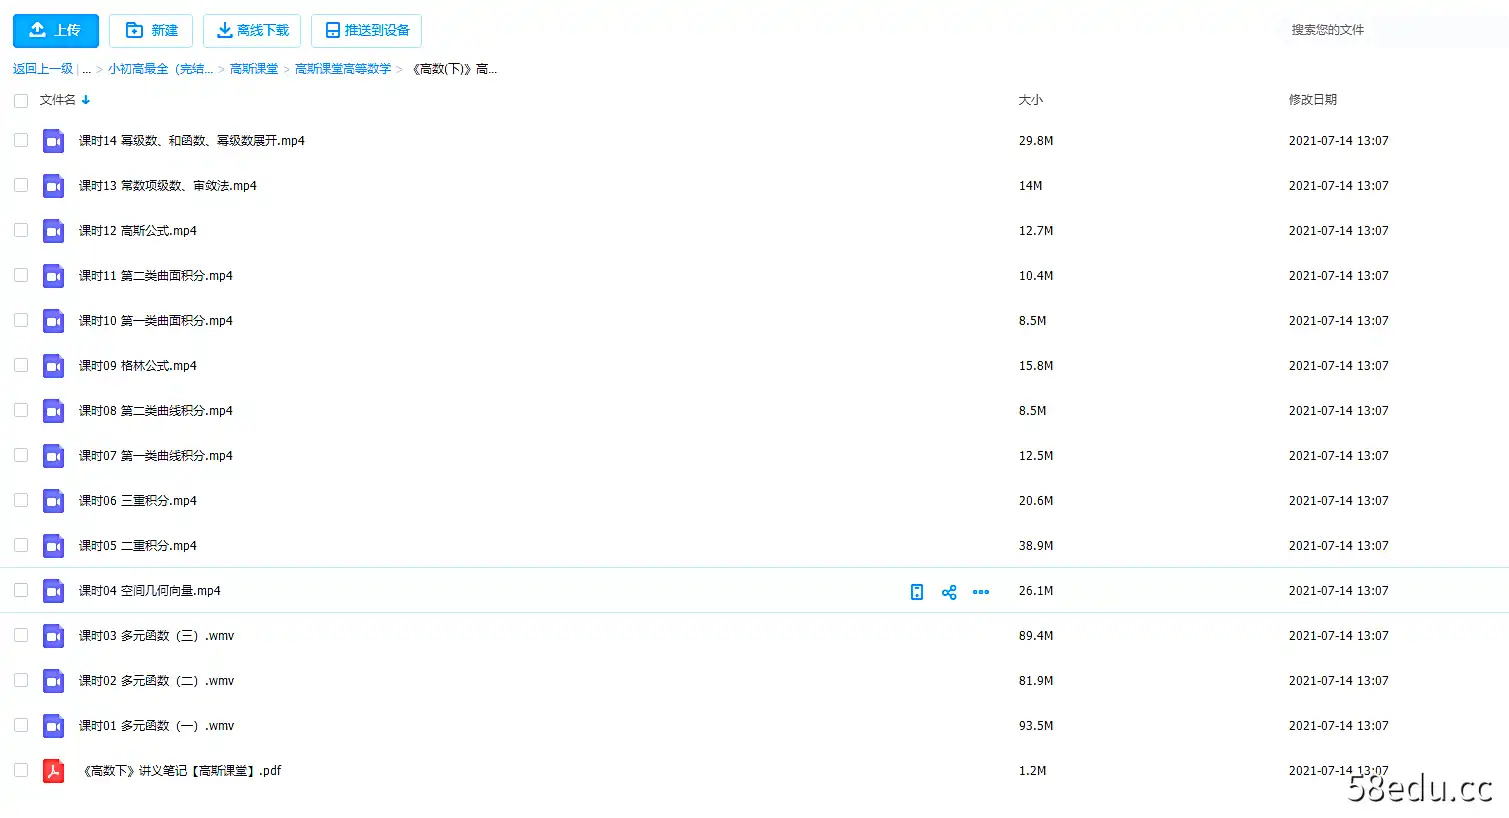
Task: Check the box for 课时08 第二类曲线积分
Action: (x=21, y=411)
